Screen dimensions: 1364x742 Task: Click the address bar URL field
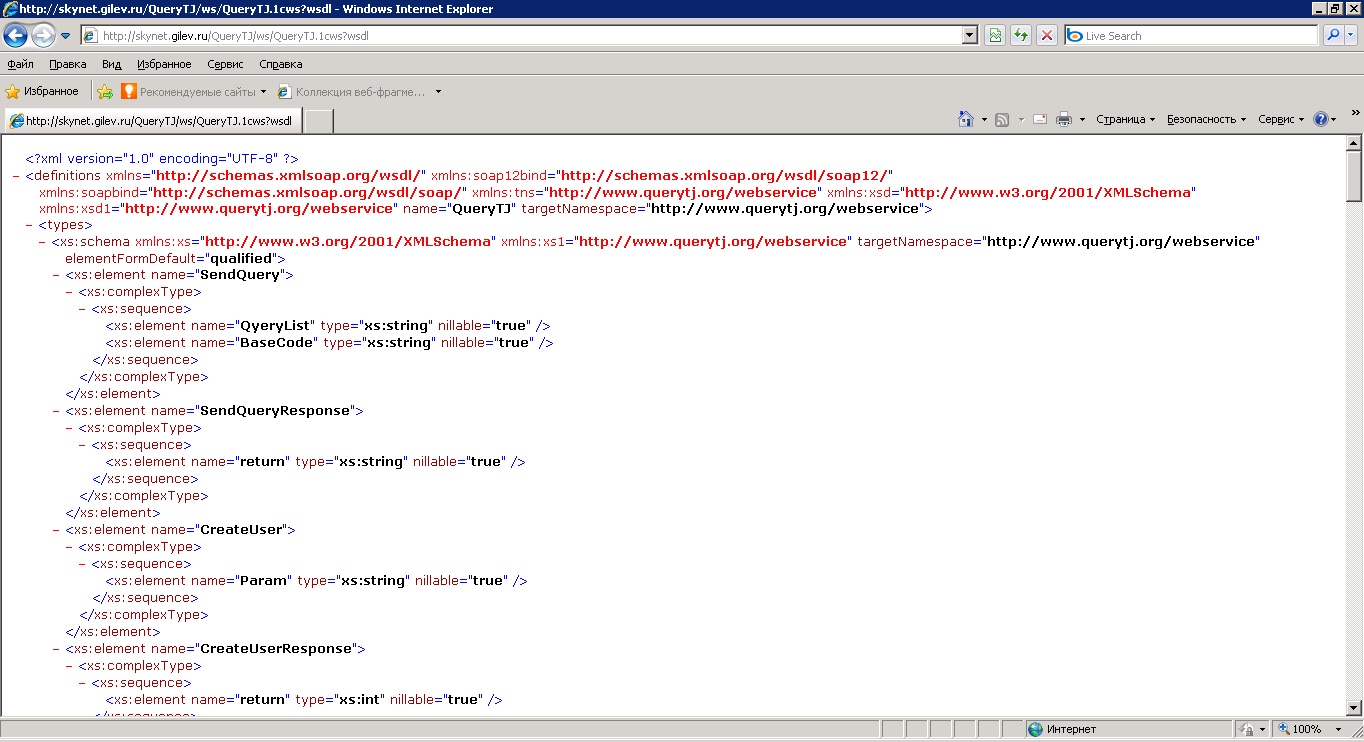coord(520,36)
